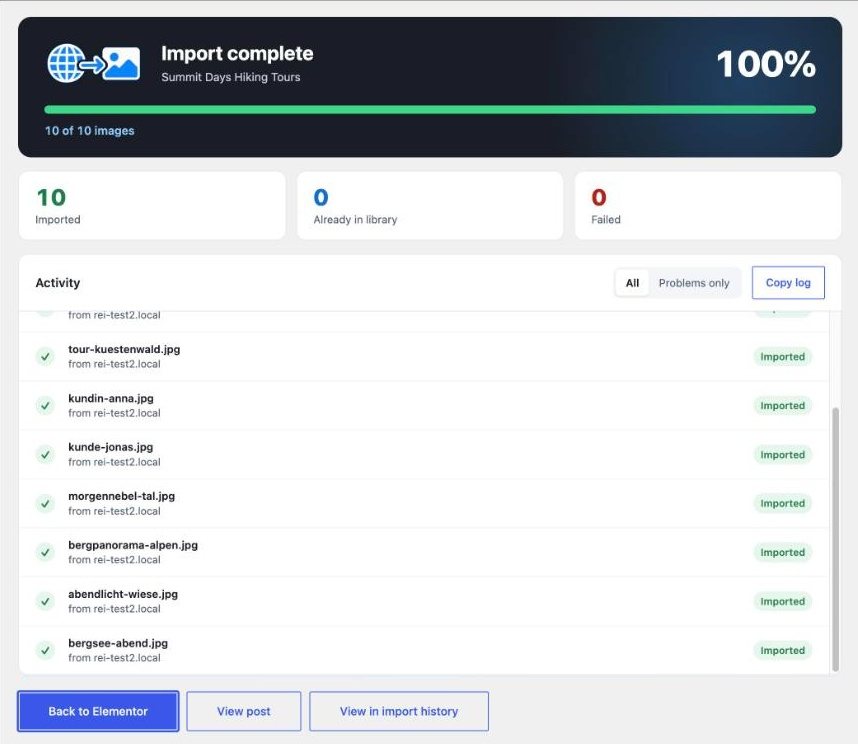Click the 100% percentage text

point(766,64)
